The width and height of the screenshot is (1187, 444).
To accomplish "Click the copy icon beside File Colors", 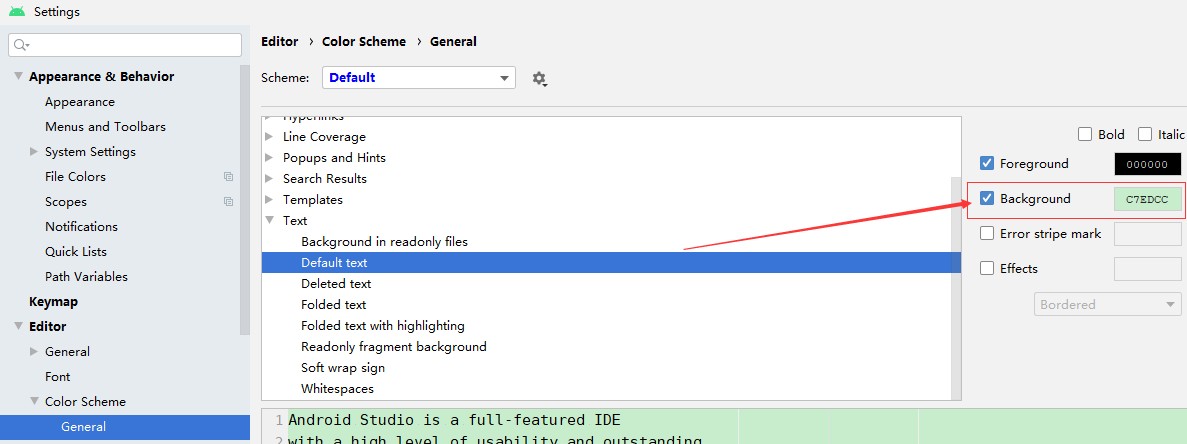I will click(x=228, y=177).
